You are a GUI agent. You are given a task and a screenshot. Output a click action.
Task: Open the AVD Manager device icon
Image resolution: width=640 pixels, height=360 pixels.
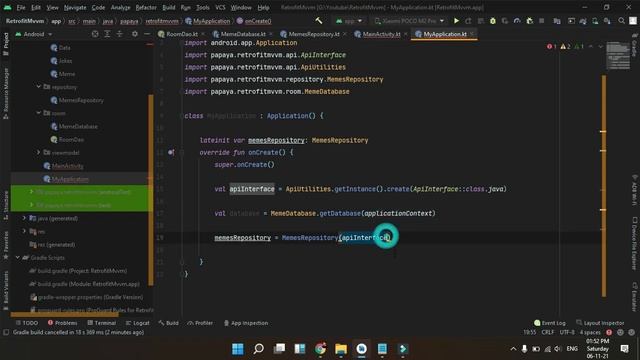pos(595,21)
